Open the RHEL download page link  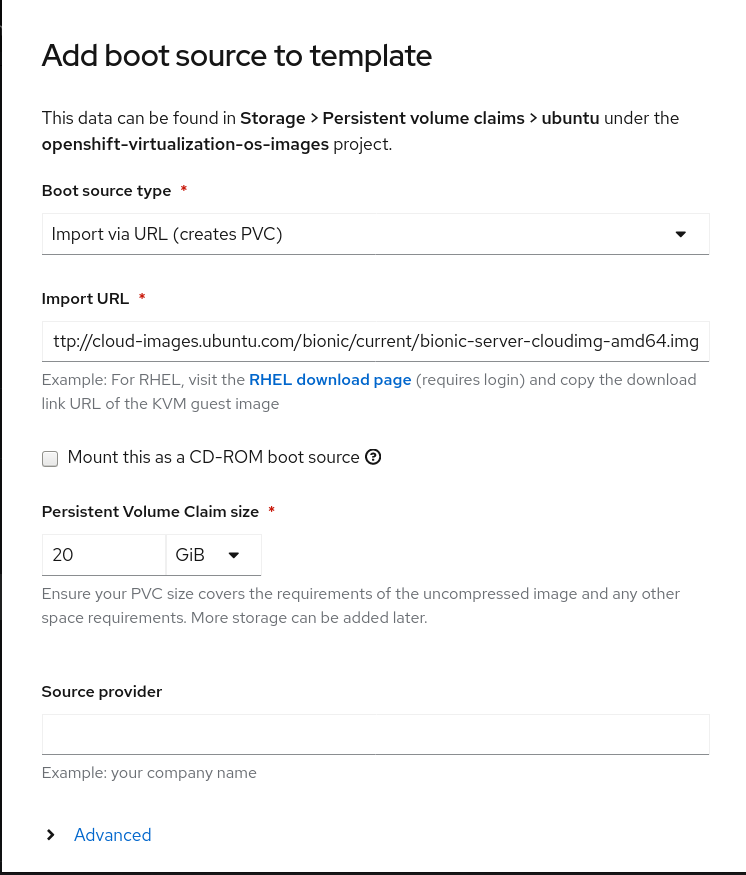click(x=330, y=379)
